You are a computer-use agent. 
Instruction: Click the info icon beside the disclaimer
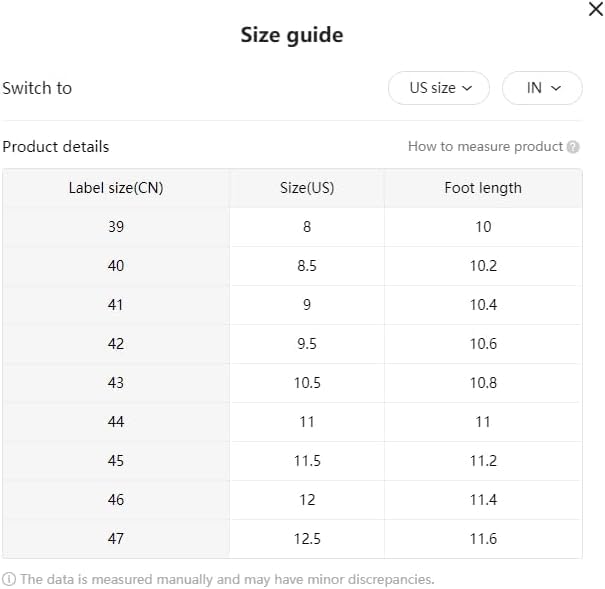point(9,579)
